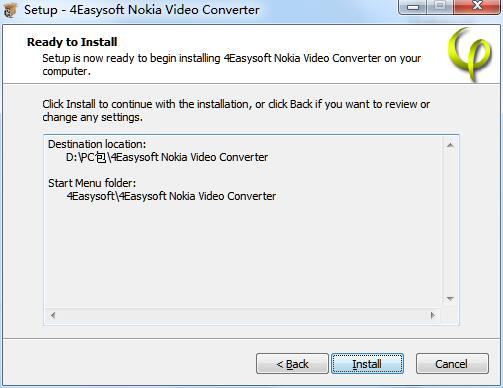
Task: Click the vertical scrollbar track in summary box
Action: (450, 222)
